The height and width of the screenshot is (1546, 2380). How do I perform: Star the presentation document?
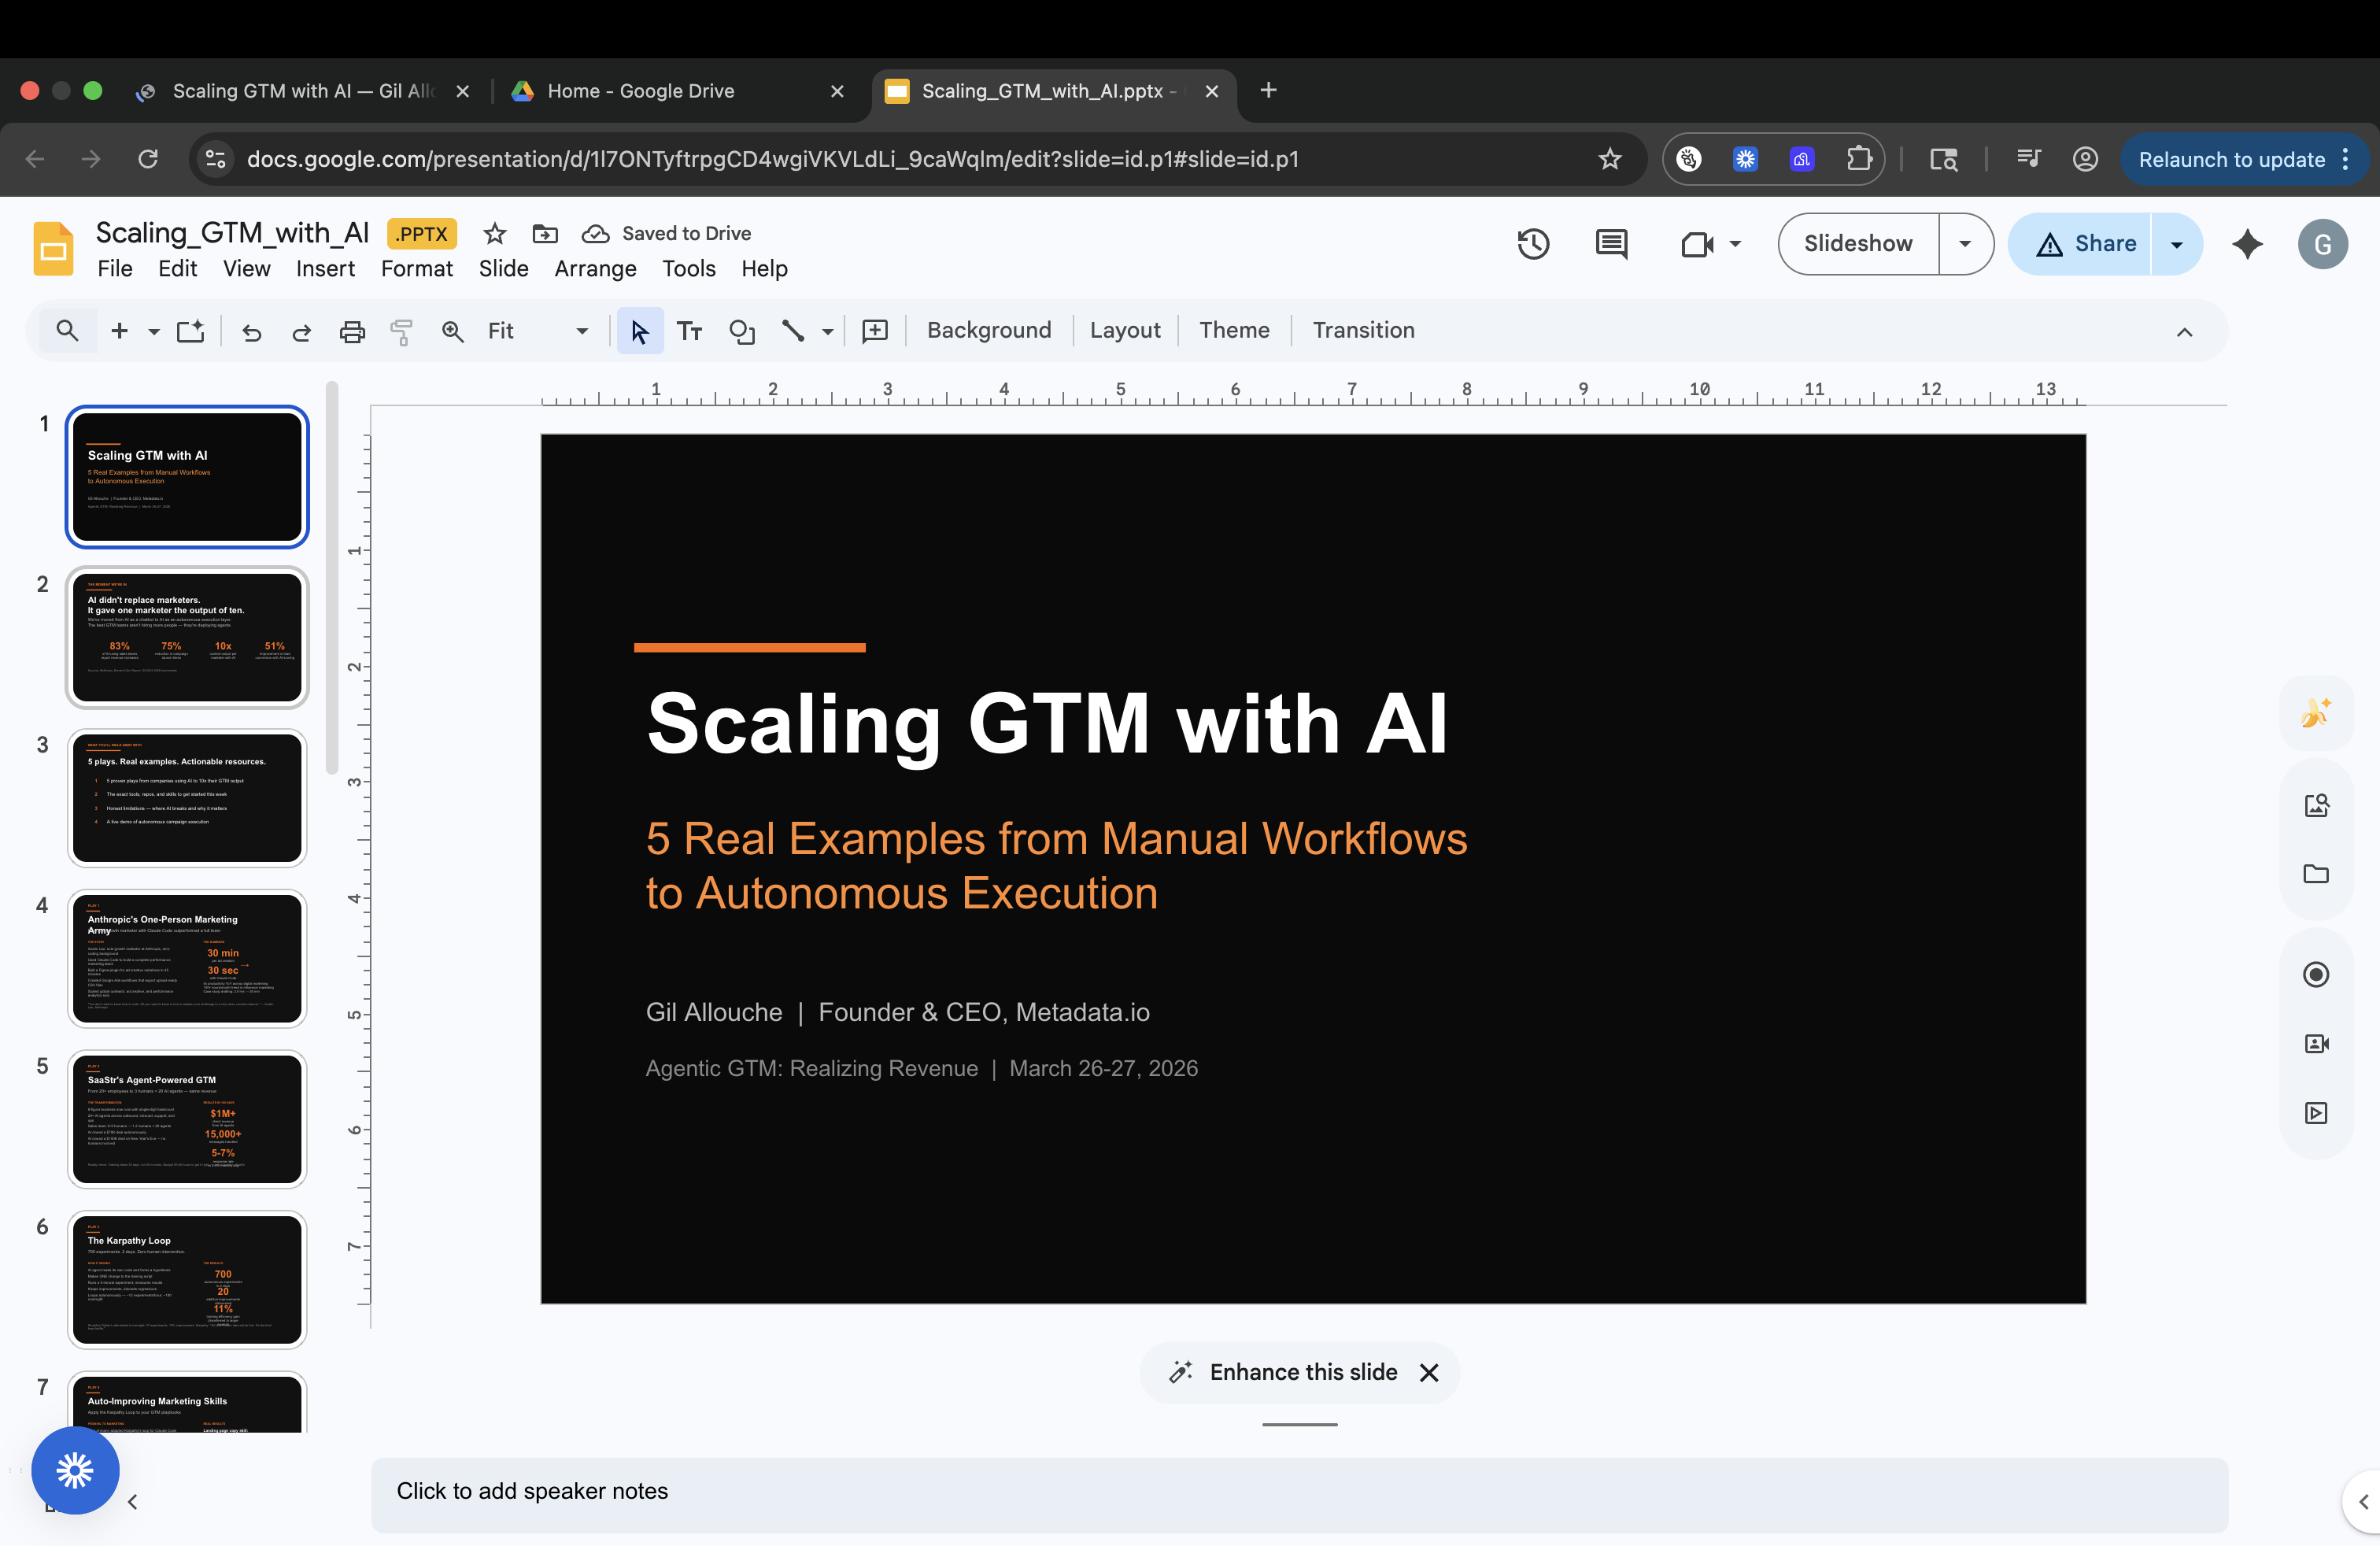[494, 233]
